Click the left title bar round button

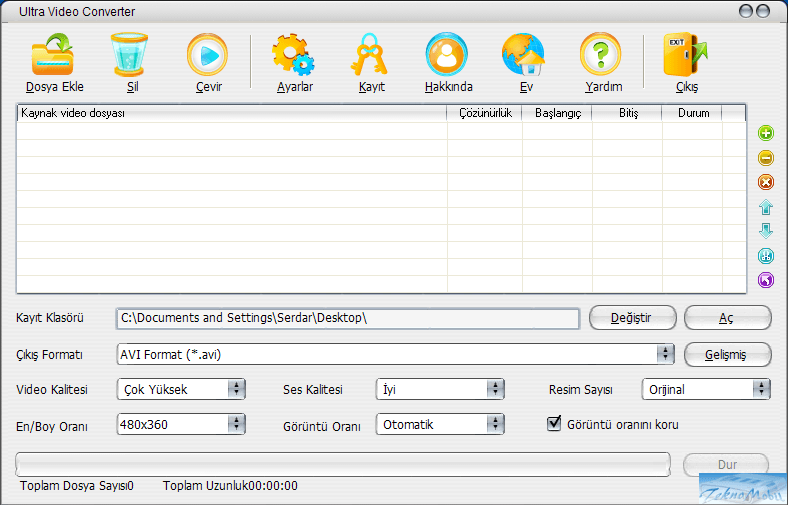(746, 11)
